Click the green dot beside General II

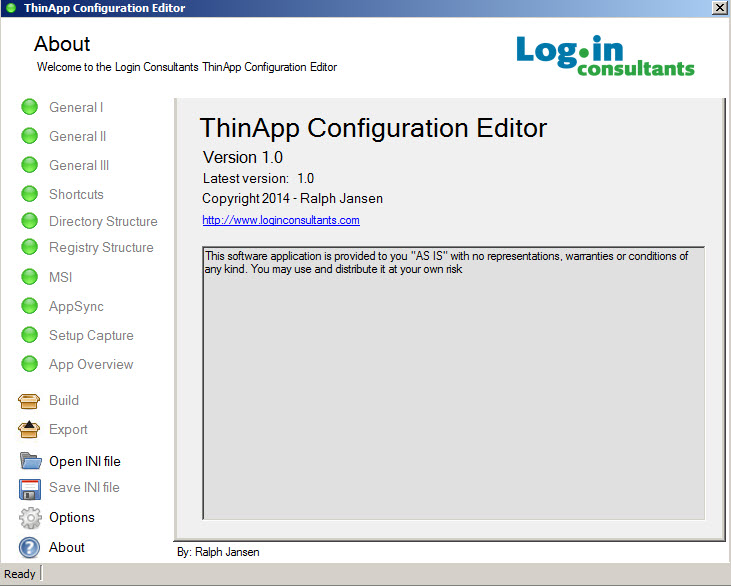tap(29, 136)
